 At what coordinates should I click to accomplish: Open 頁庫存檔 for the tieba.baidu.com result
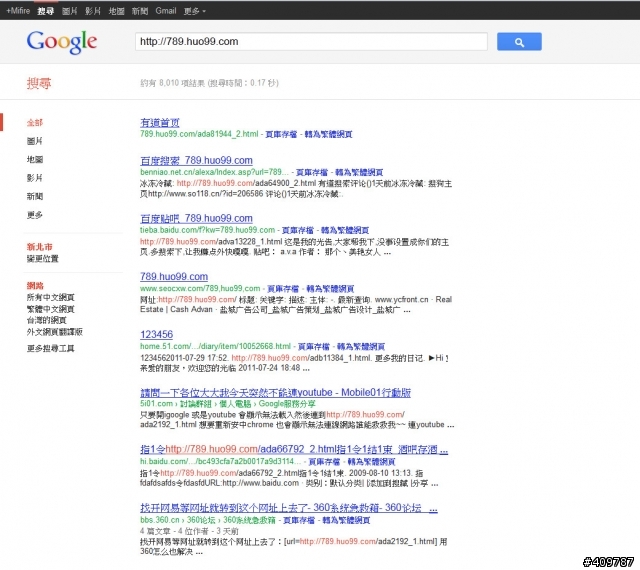click(298, 230)
